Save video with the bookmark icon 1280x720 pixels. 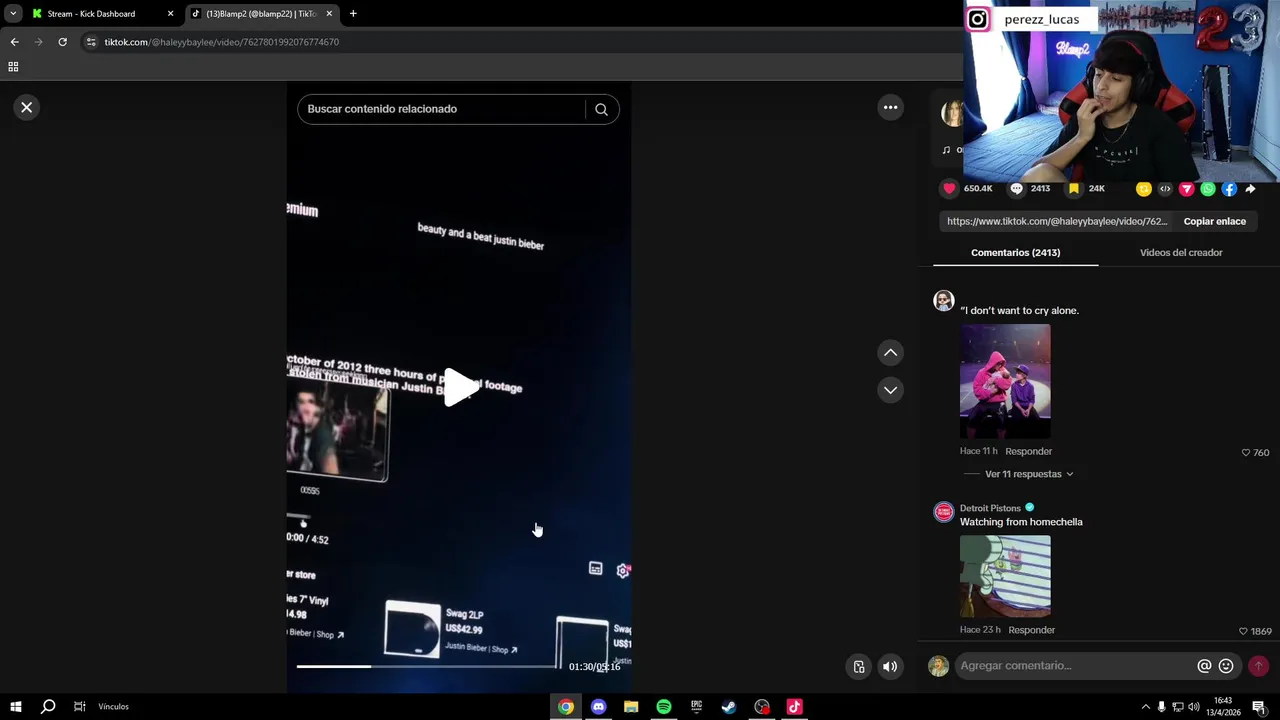[x=1073, y=188]
